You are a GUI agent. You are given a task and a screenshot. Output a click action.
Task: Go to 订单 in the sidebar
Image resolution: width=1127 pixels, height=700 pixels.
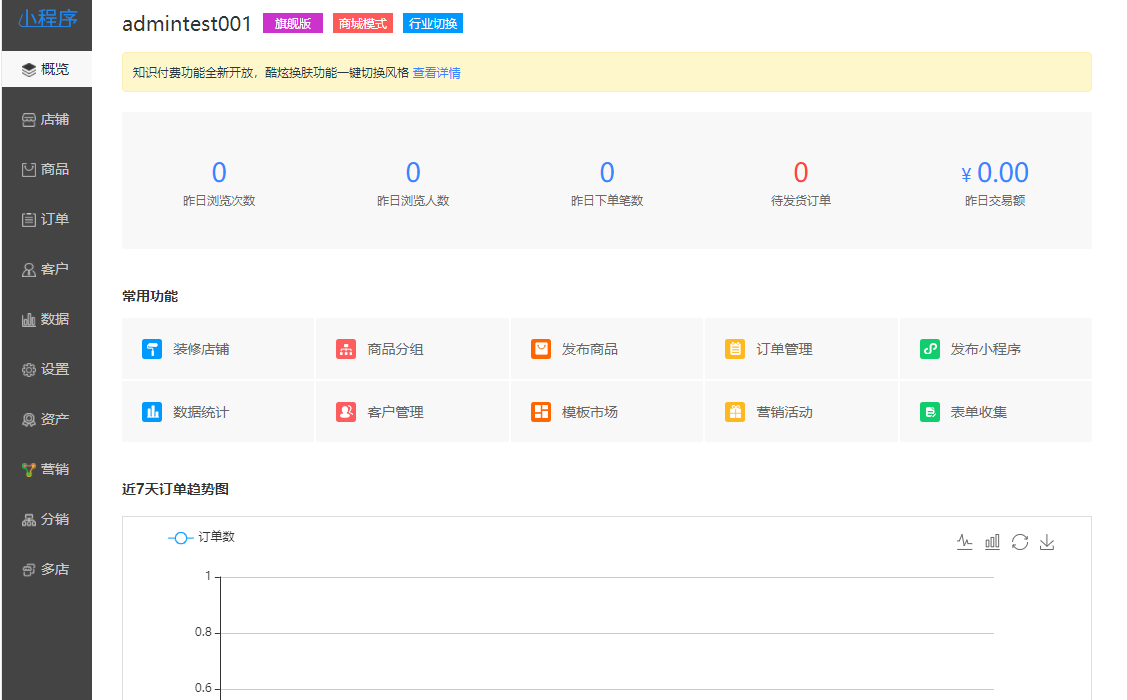46,219
